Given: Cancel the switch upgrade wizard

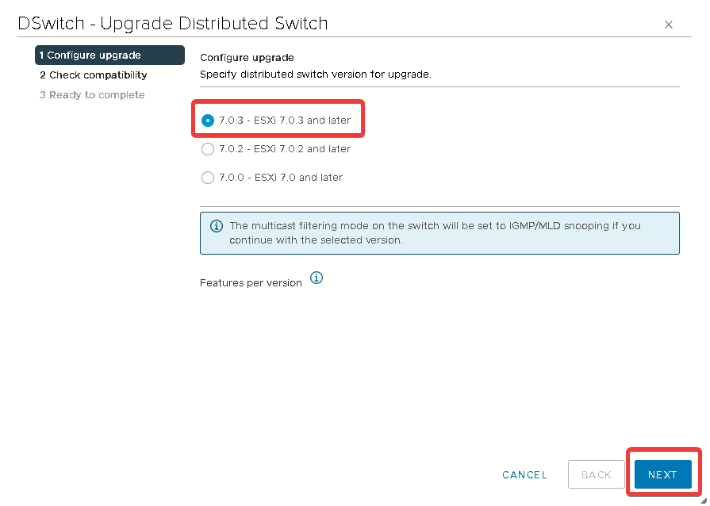Looking at the screenshot, I should pyautogui.click(x=525, y=475).
